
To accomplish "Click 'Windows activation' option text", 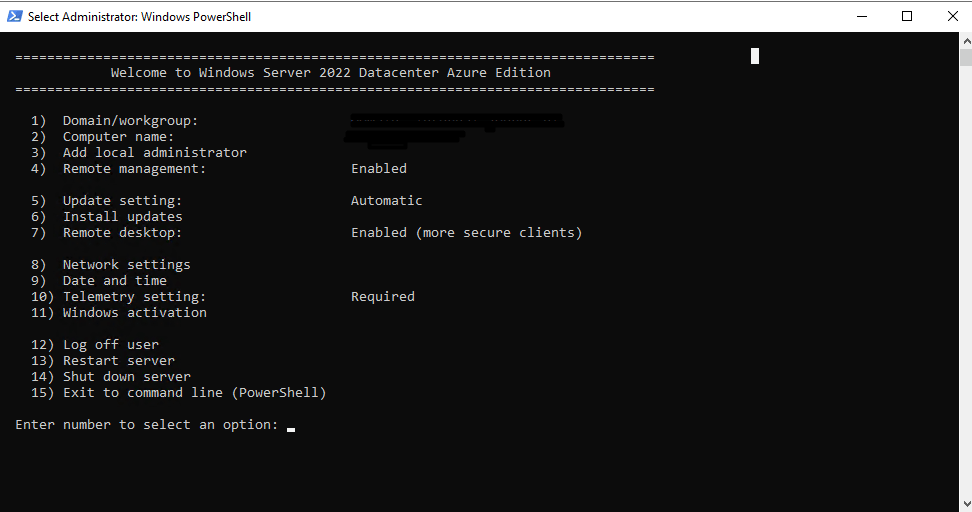I will [135, 313].
